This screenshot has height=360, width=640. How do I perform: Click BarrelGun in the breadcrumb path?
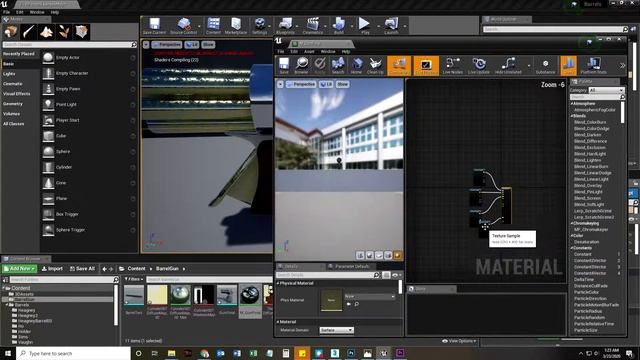(167, 269)
